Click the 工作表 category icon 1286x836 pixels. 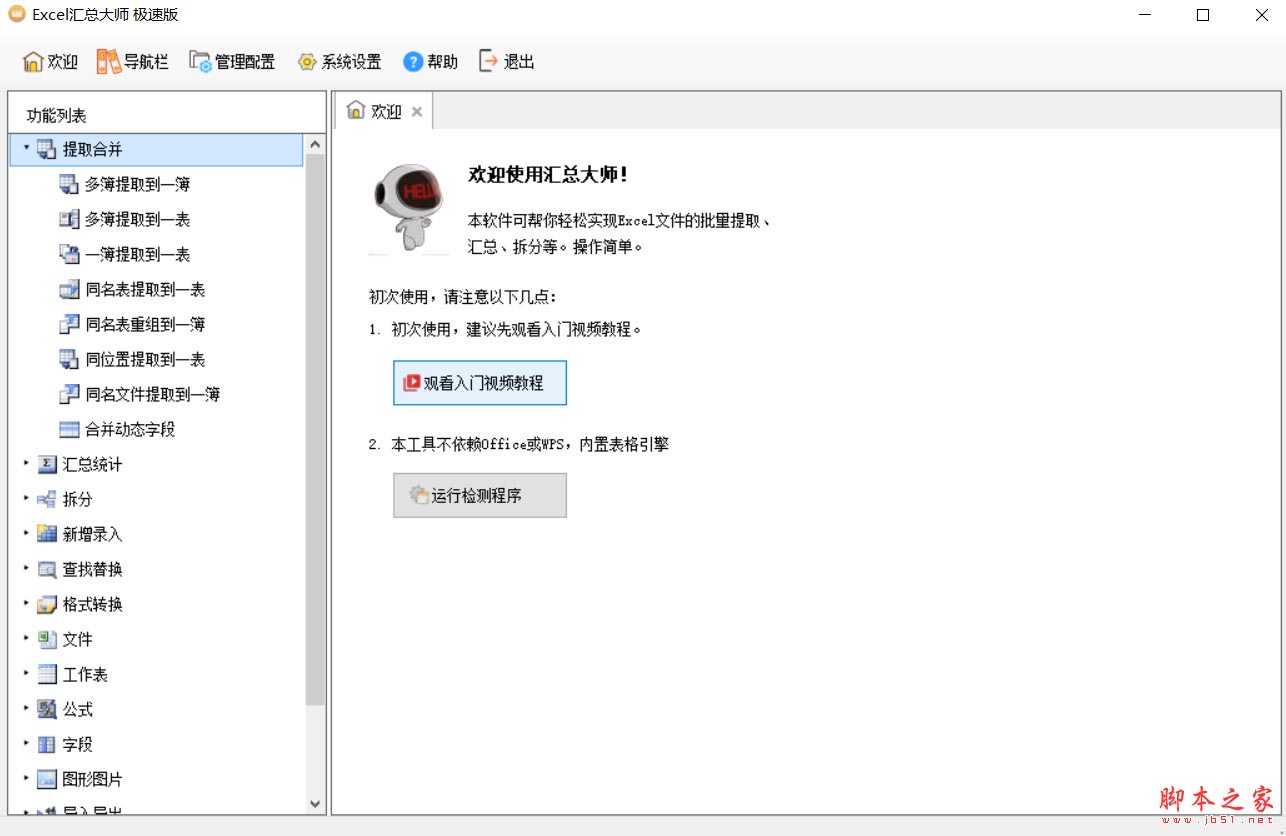[47, 674]
